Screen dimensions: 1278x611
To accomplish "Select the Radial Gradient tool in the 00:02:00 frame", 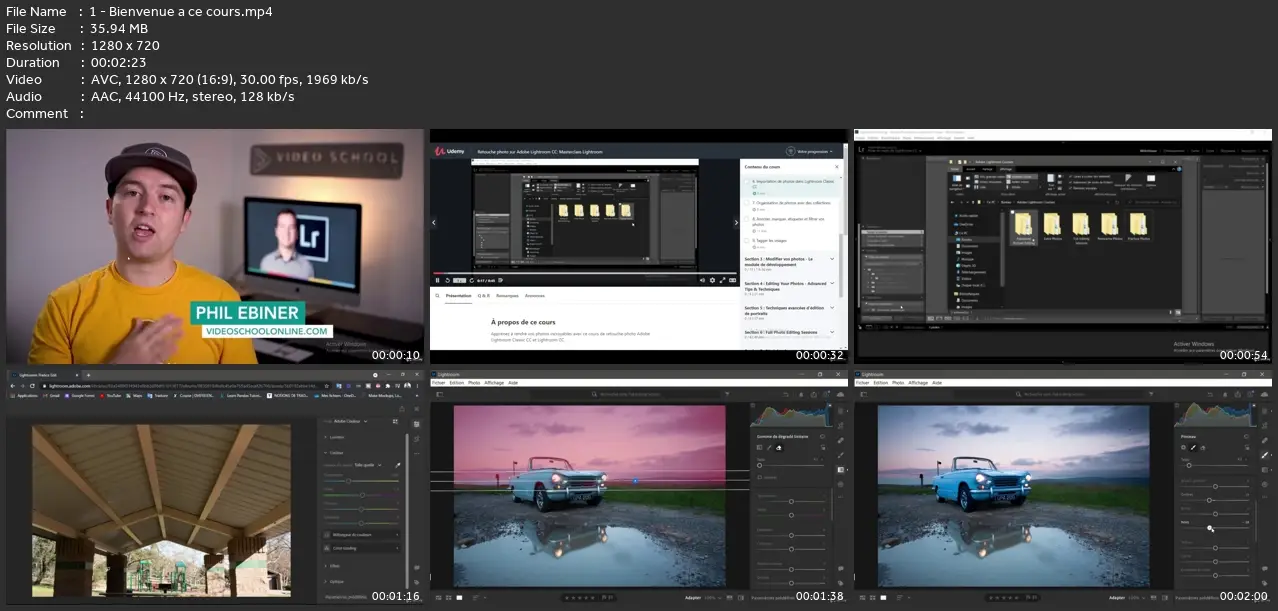I will 1264,484.
